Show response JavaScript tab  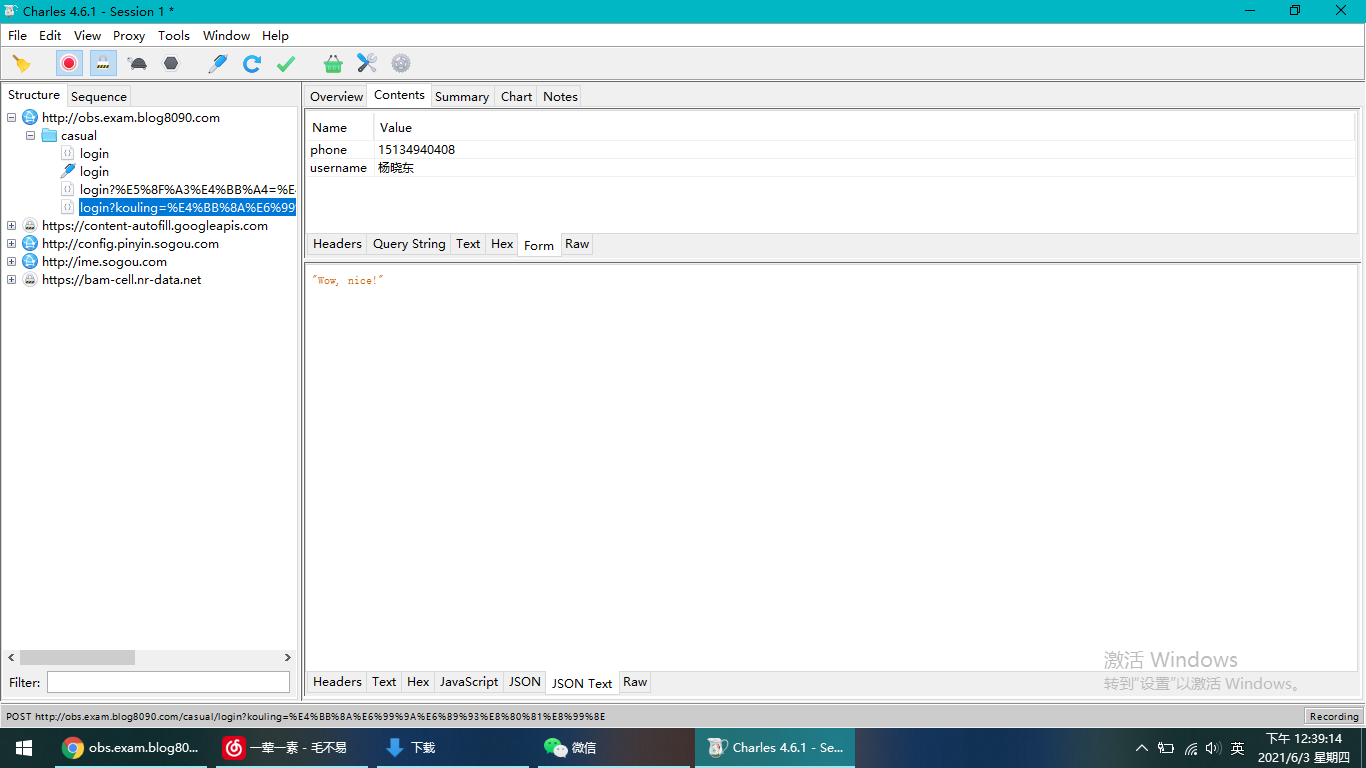tap(469, 682)
